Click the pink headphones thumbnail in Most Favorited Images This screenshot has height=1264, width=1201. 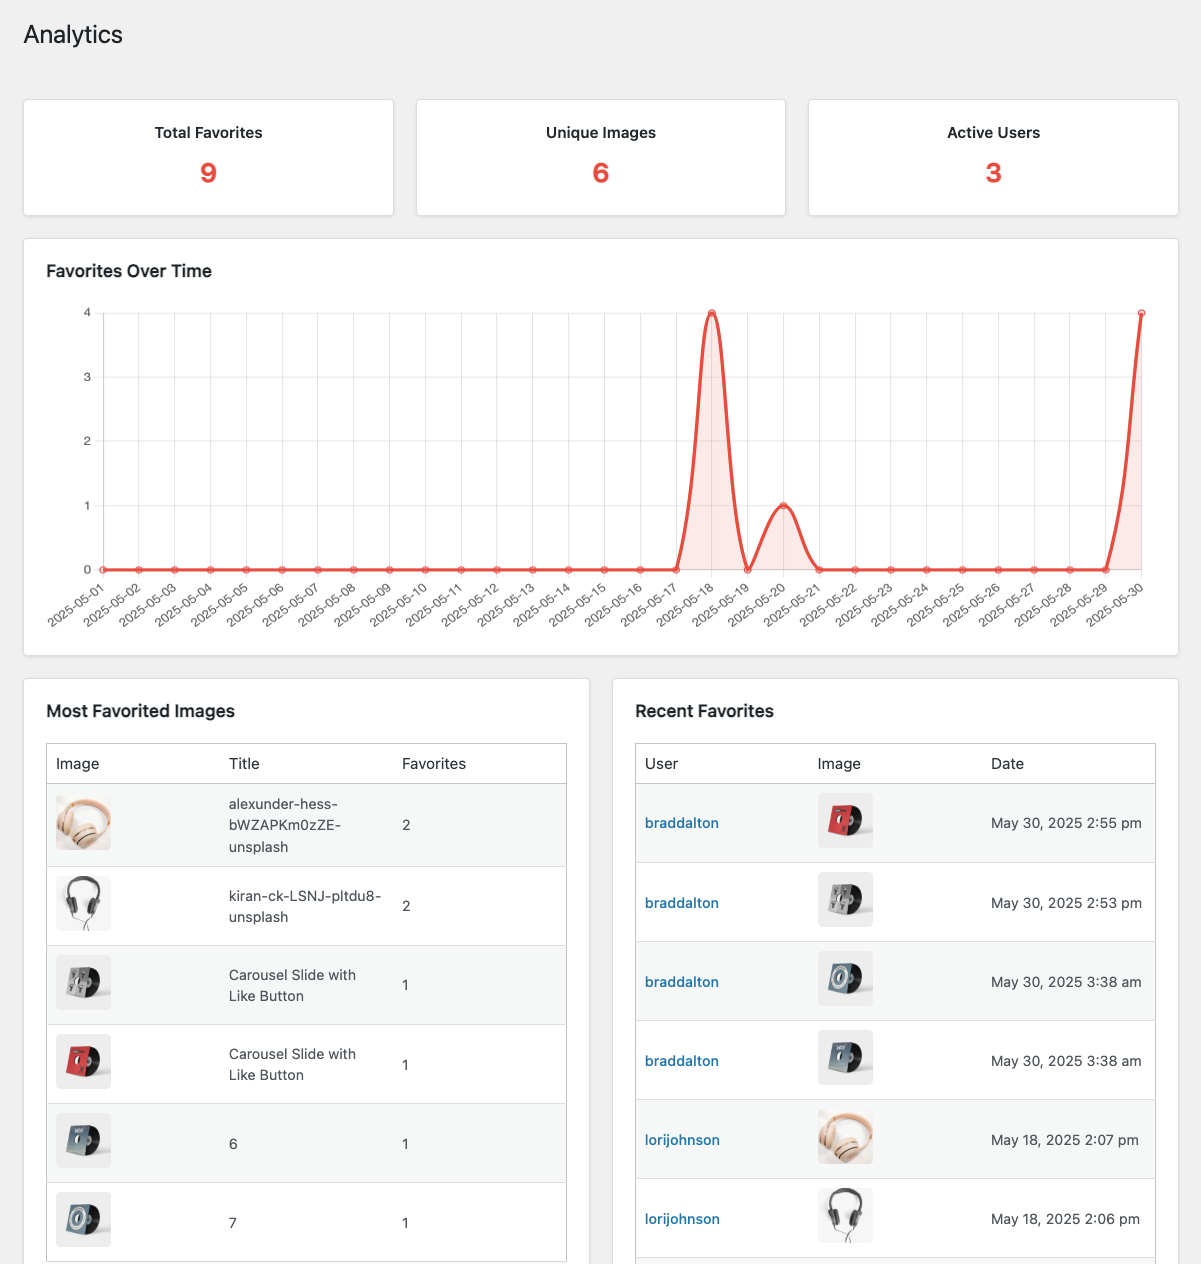click(83, 823)
